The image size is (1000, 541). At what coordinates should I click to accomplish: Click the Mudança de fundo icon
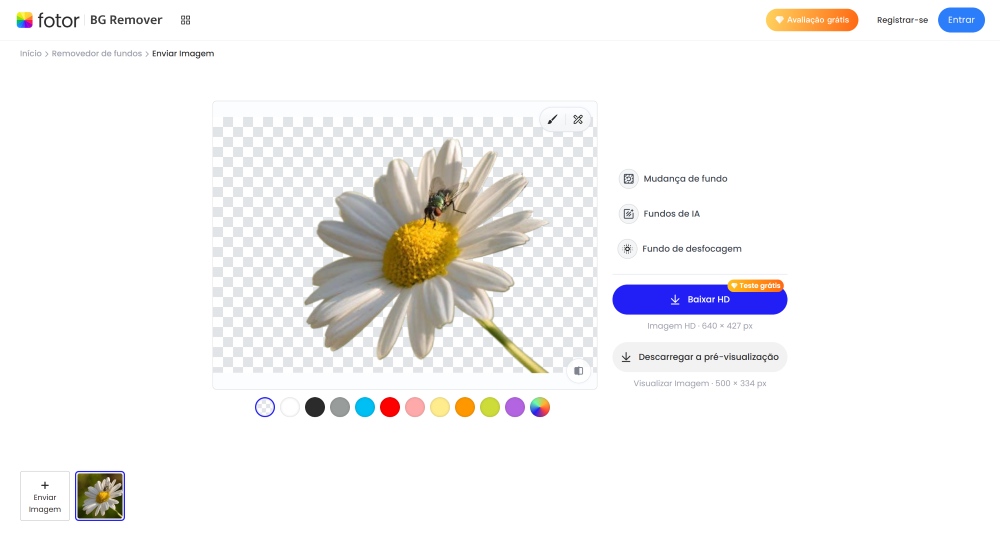pyautogui.click(x=628, y=179)
